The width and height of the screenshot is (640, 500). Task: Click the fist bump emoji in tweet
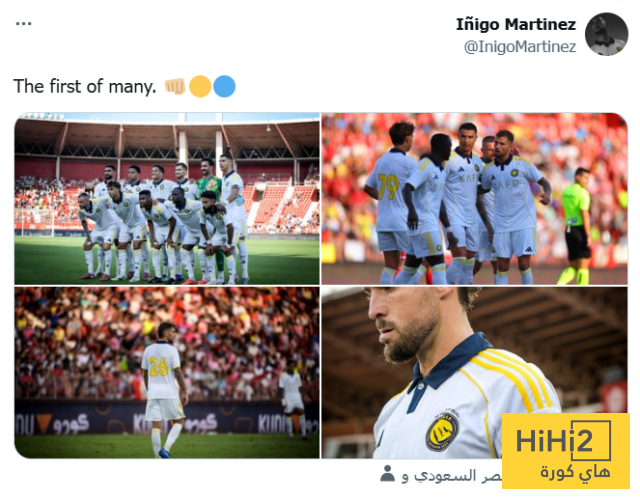175,86
